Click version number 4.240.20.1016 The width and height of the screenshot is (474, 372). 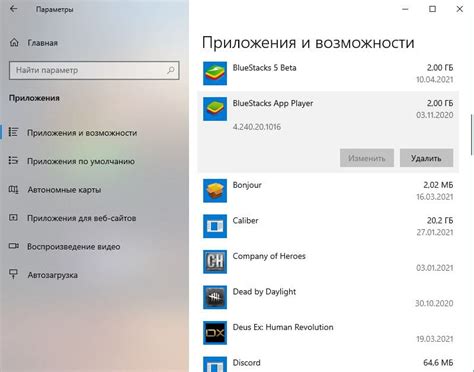tap(257, 127)
